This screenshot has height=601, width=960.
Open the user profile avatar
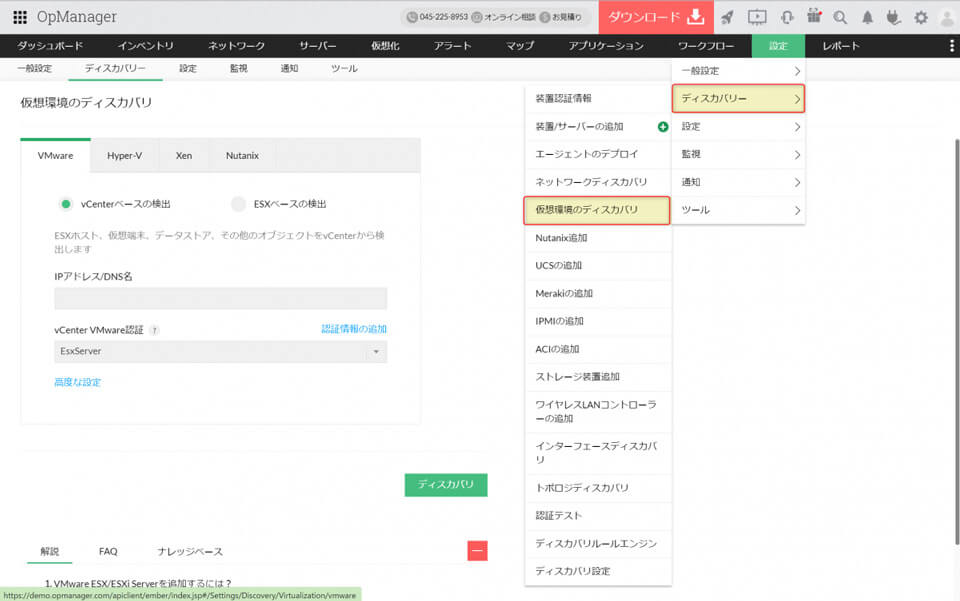(947, 18)
